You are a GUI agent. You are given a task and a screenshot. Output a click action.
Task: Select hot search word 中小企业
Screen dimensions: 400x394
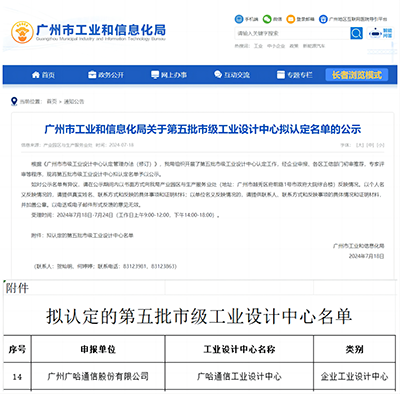(276, 46)
